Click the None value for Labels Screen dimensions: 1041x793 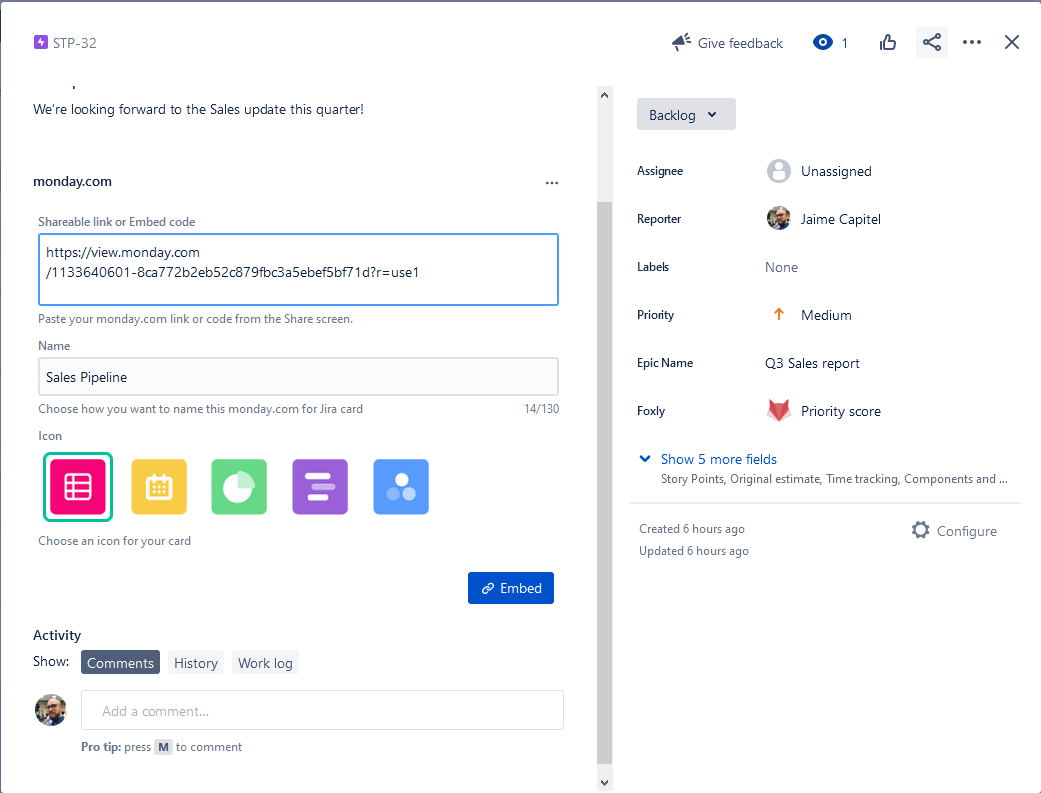pos(781,267)
